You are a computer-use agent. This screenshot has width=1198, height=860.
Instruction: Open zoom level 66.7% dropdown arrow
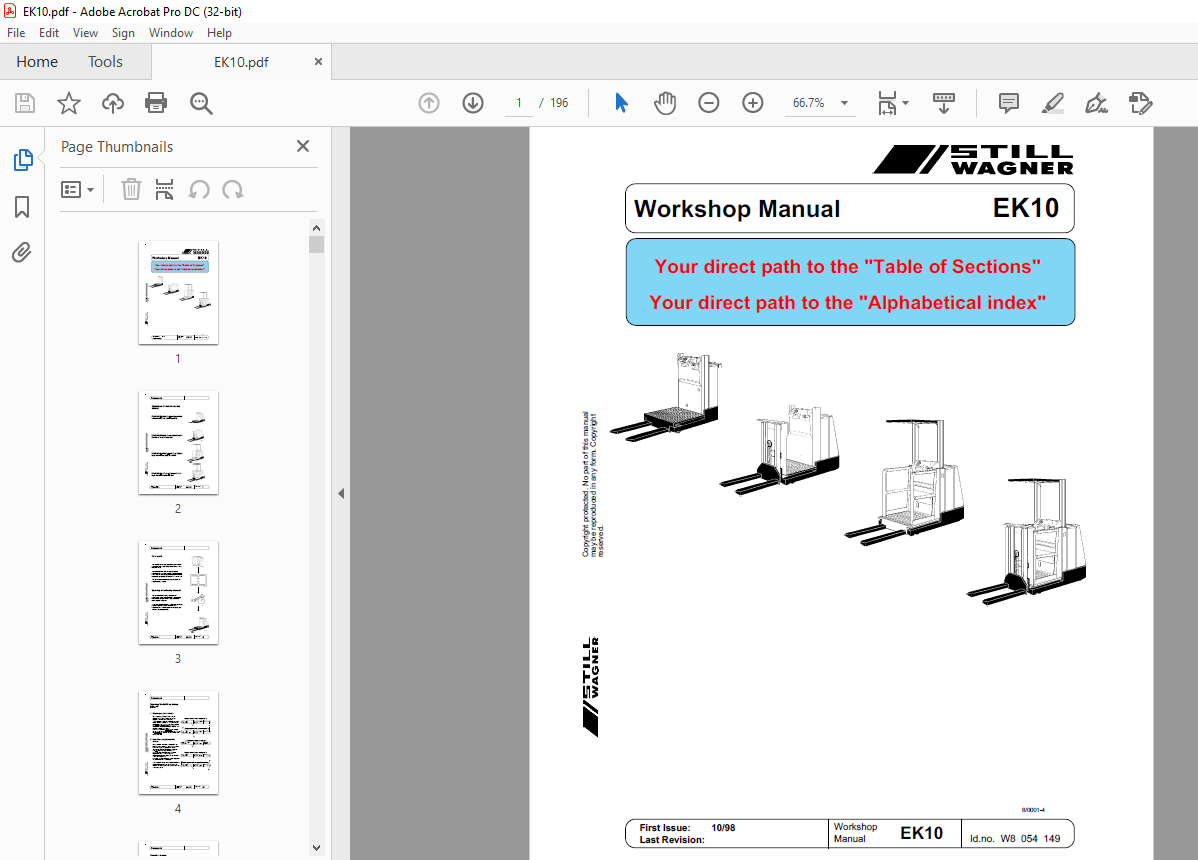coord(844,103)
